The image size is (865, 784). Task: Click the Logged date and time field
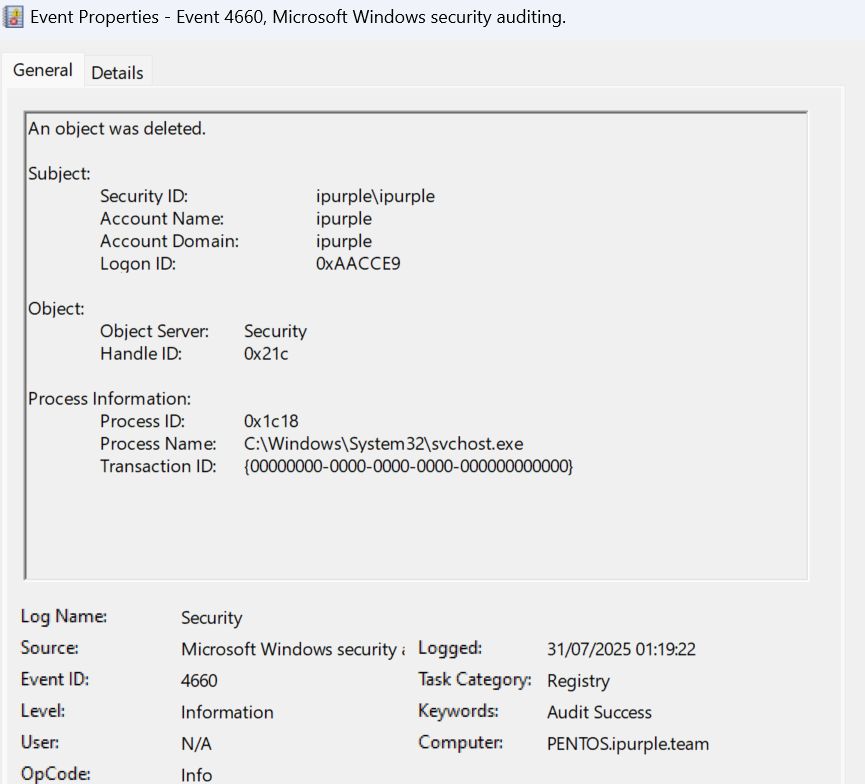pos(621,650)
